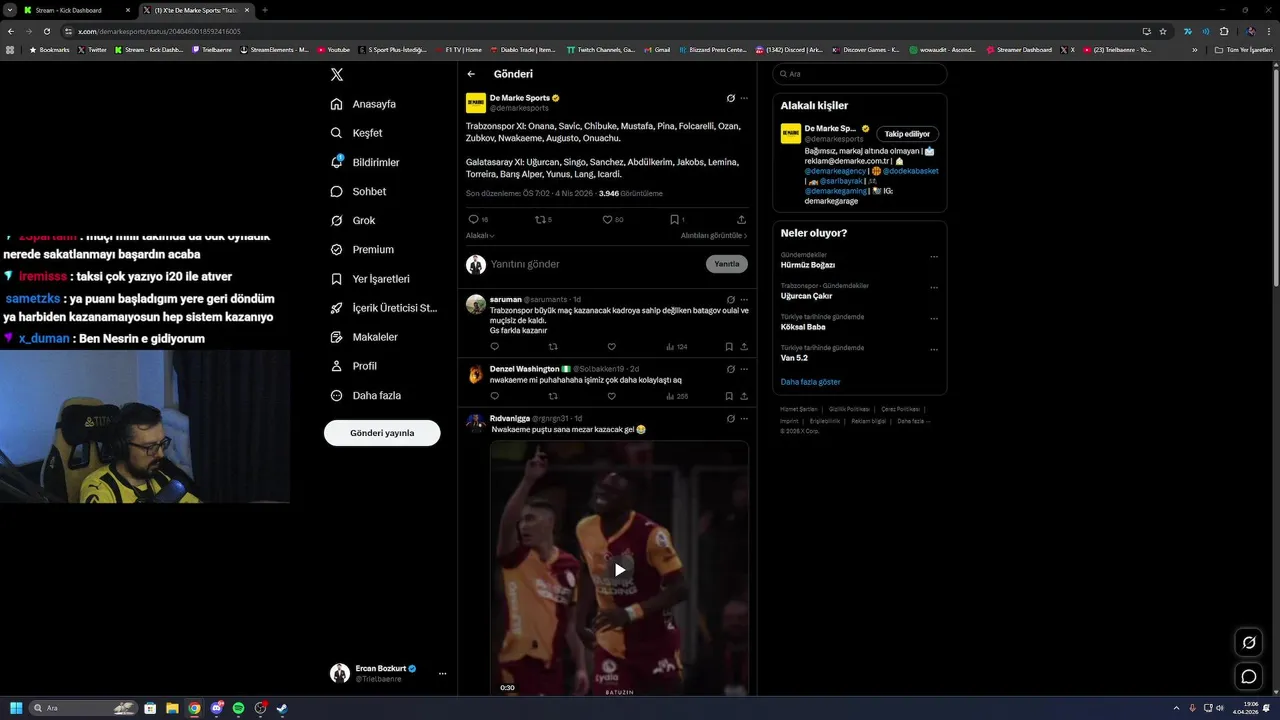Screen dimensions: 1280x720
Task: Click Daha fazla göster link
Action: pyautogui.click(x=810, y=382)
